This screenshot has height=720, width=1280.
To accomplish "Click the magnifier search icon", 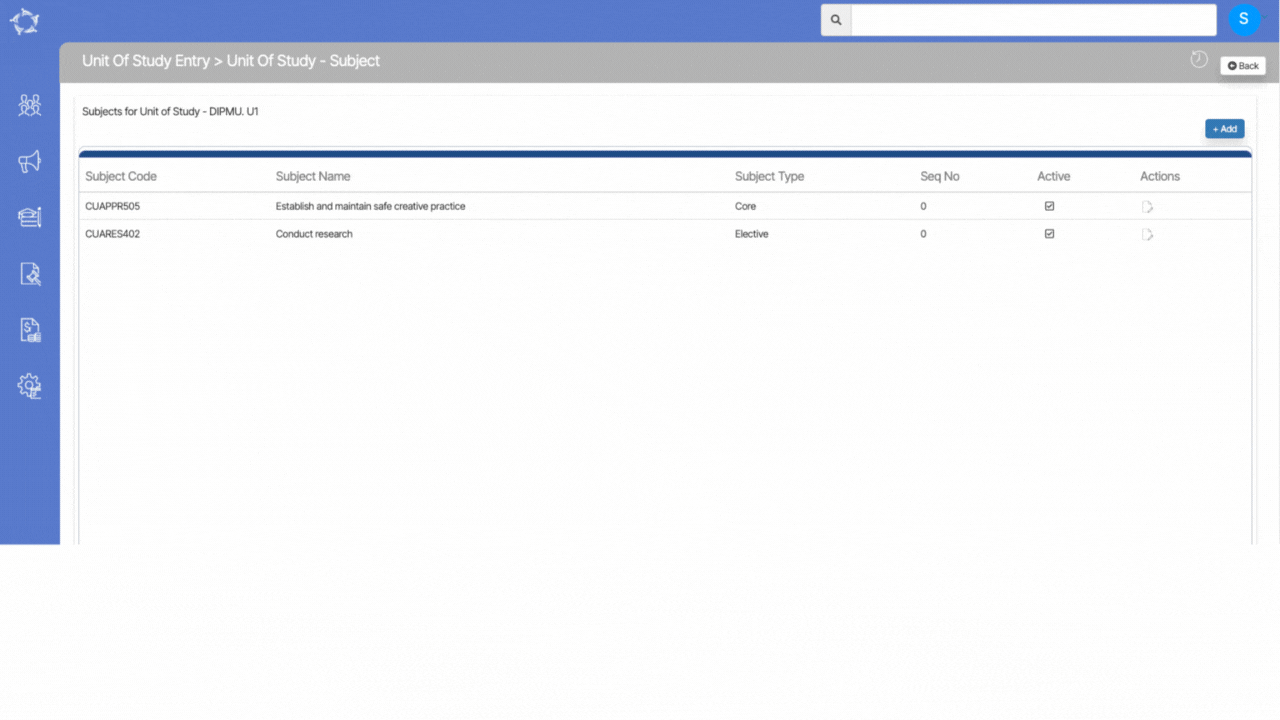I will point(836,20).
